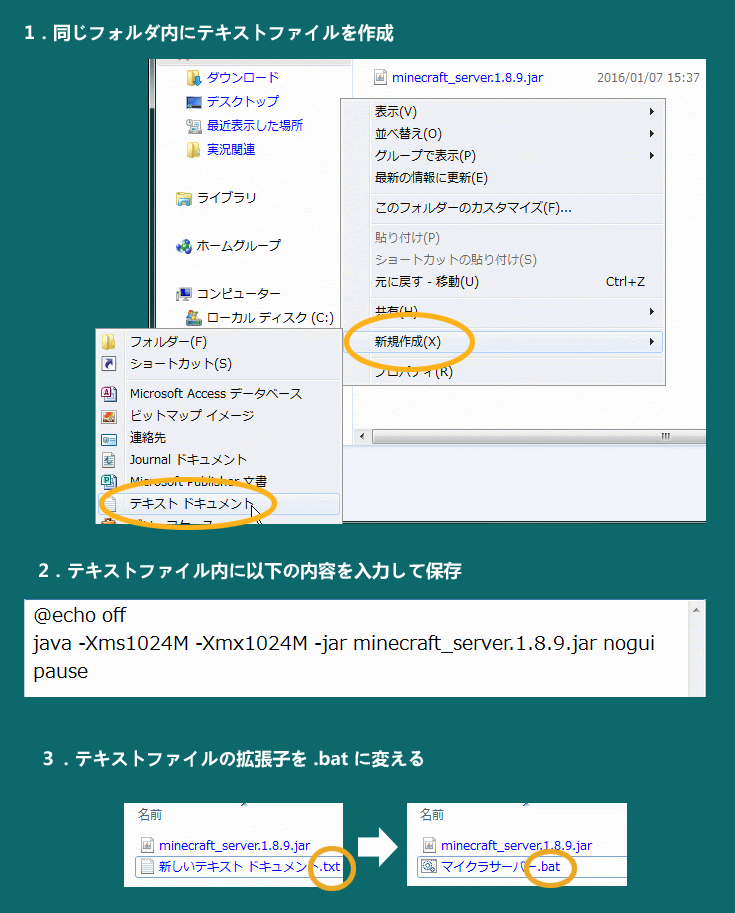Select Journal ドキュメント entry

tap(219, 460)
